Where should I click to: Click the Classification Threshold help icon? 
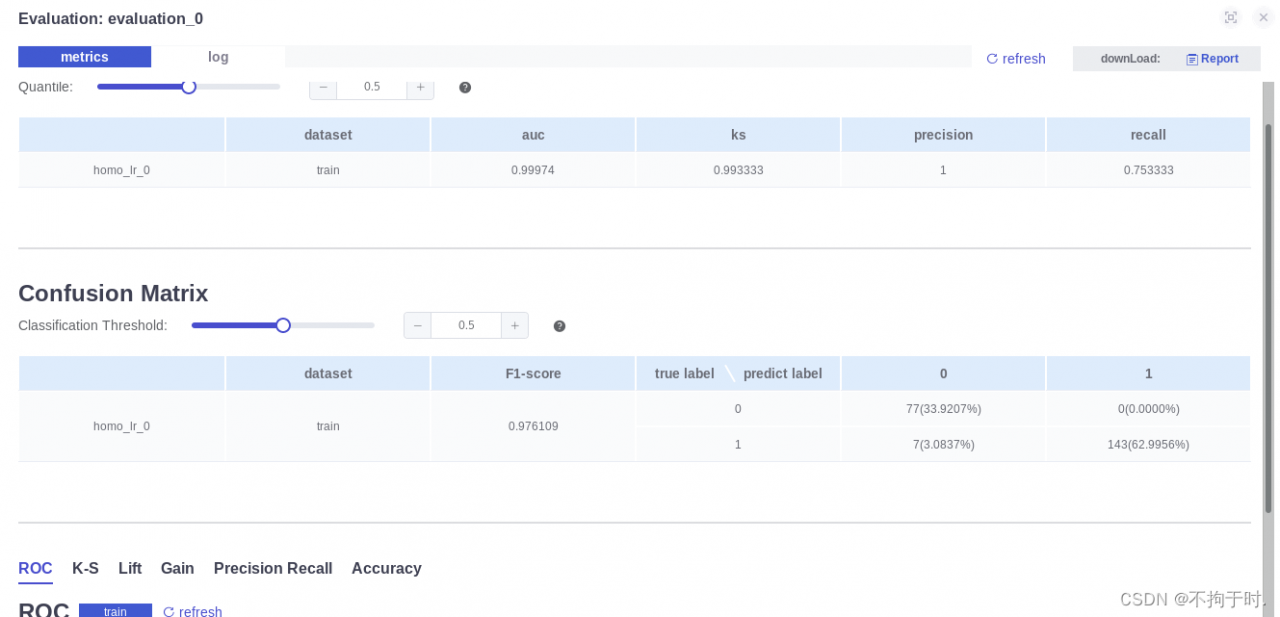pos(559,326)
